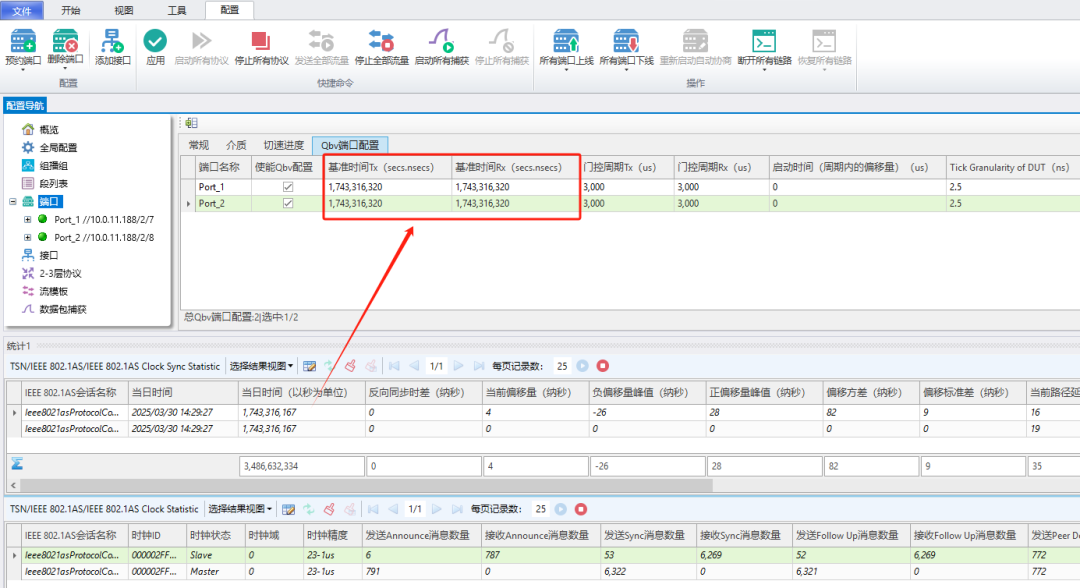Select 全局配置 in navigation tree

[58, 147]
